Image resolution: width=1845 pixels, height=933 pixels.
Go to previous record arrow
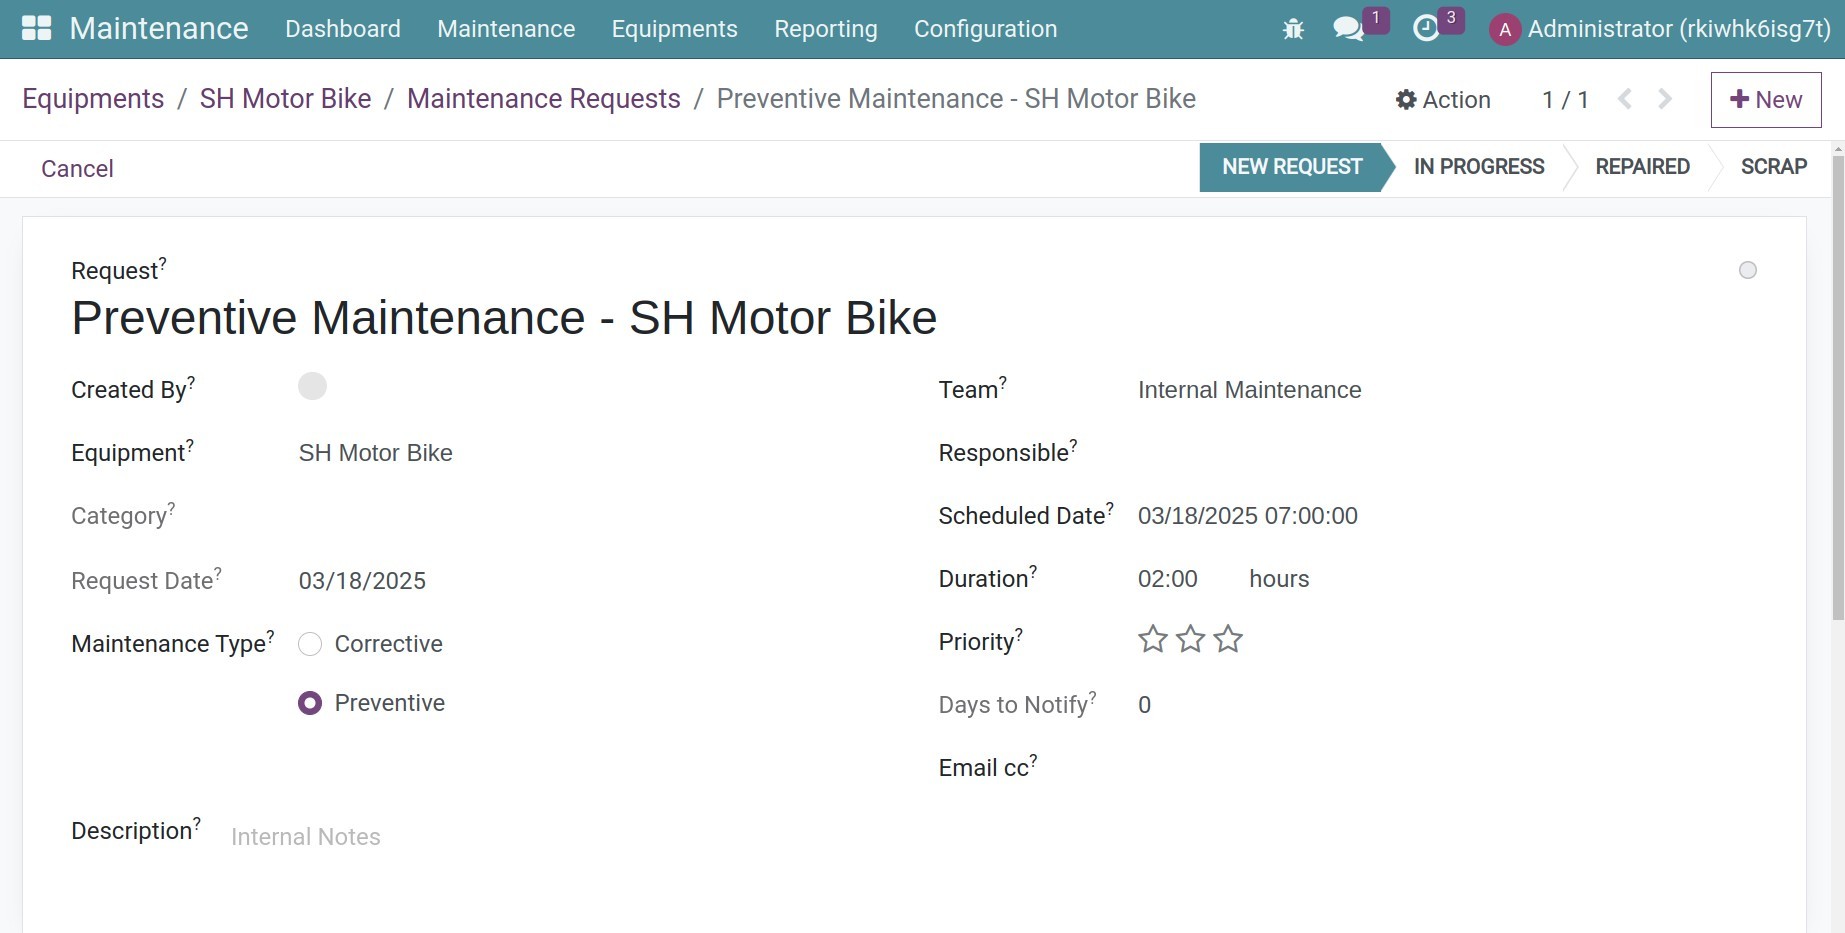(x=1625, y=99)
